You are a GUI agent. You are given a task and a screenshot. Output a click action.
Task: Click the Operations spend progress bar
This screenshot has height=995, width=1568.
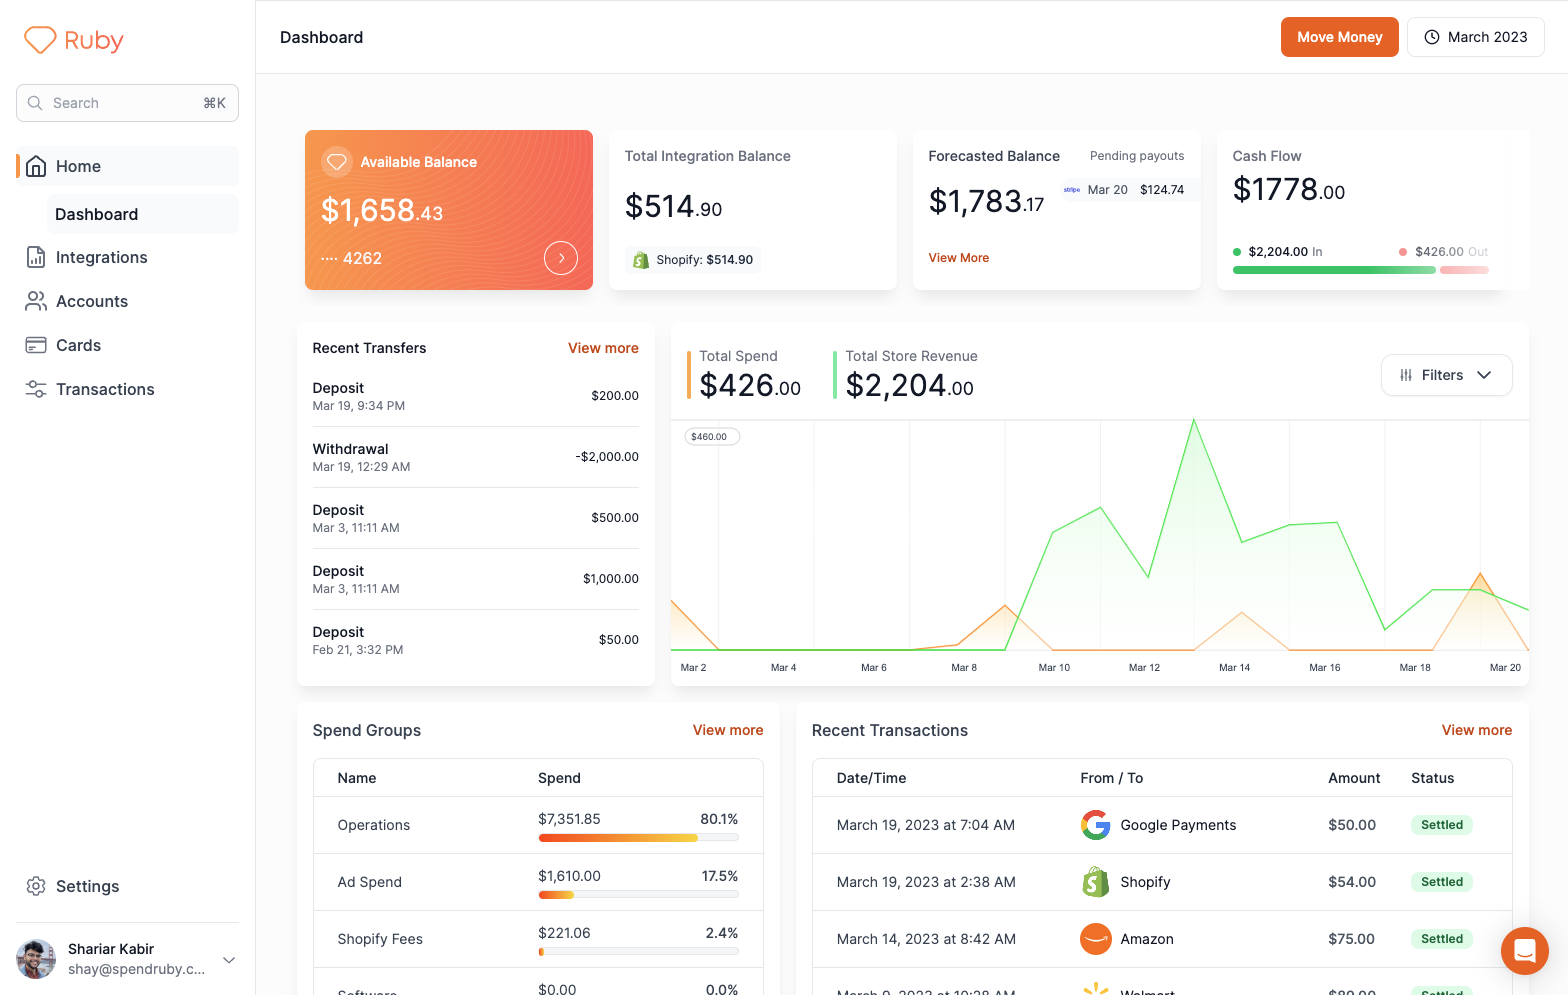[x=637, y=838]
